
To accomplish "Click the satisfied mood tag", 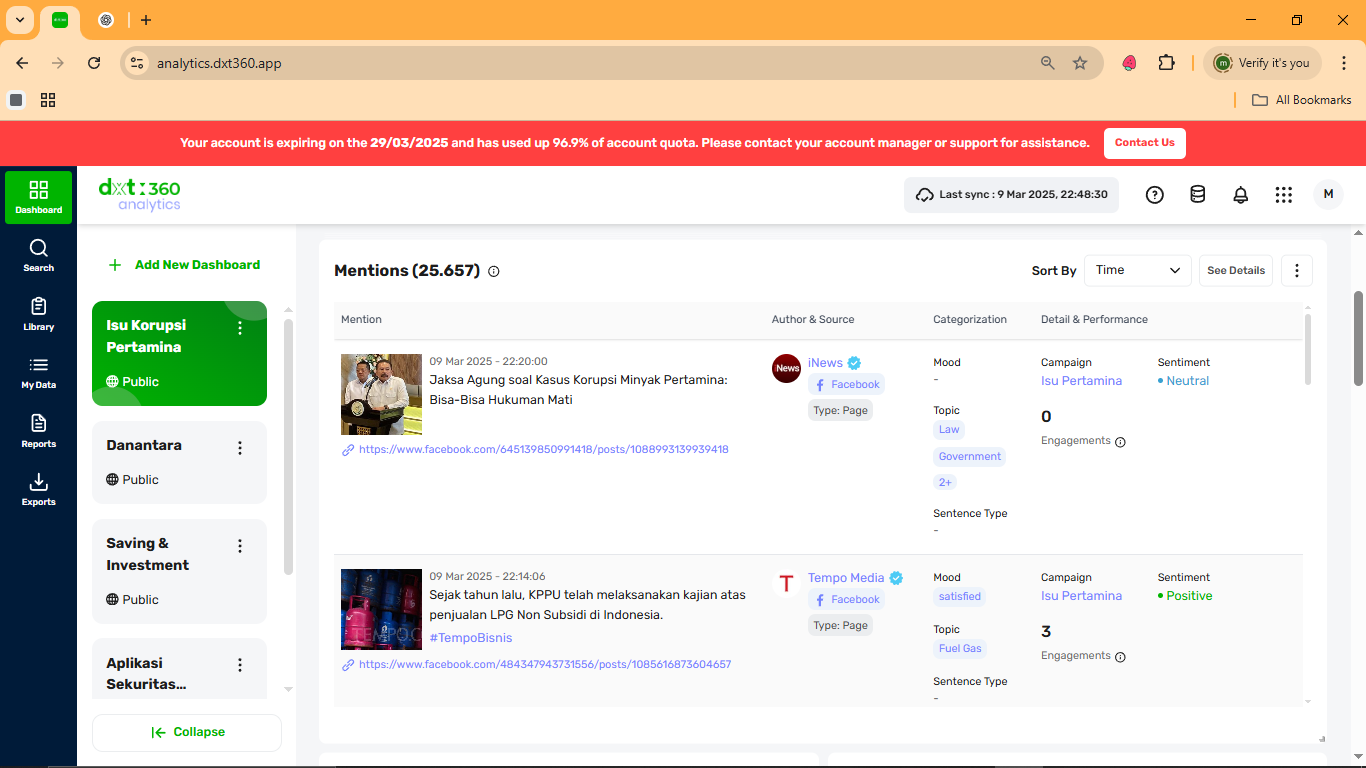I will click(x=960, y=597).
